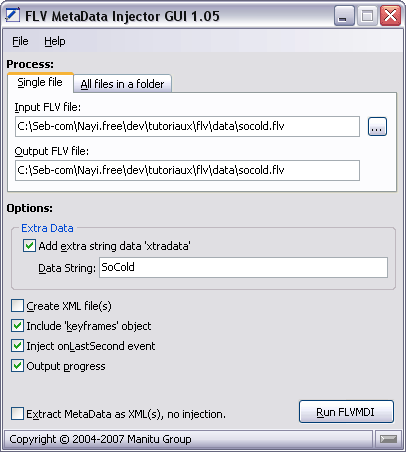Disable Inject onLastSecond event
This screenshot has width=406, height=452.
[17, 346]
